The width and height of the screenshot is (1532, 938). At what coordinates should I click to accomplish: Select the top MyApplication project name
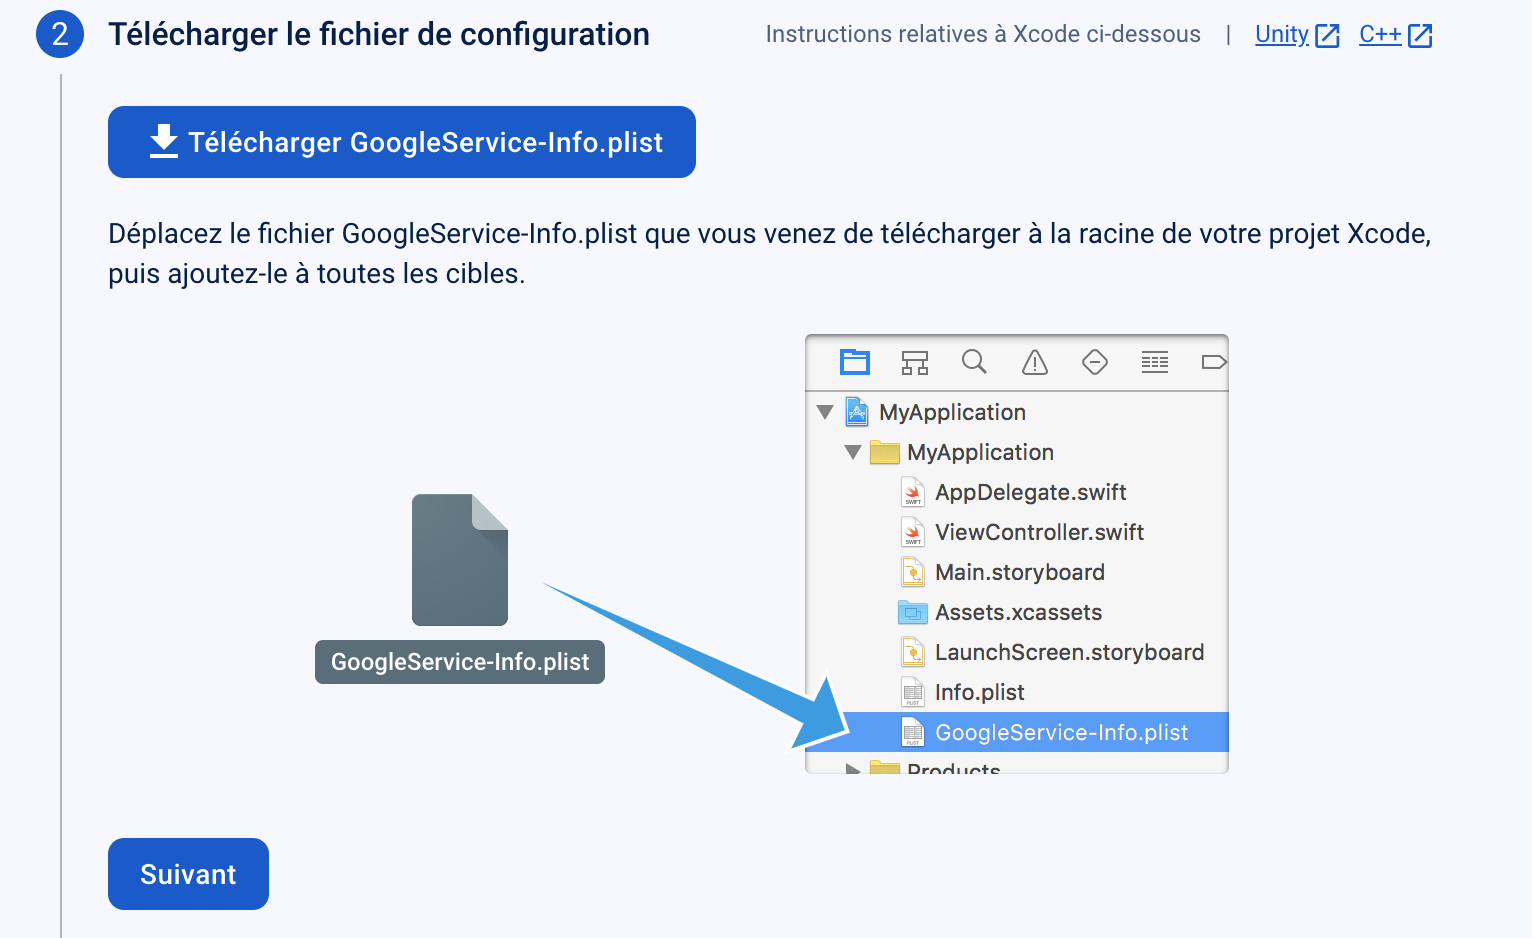952,412
